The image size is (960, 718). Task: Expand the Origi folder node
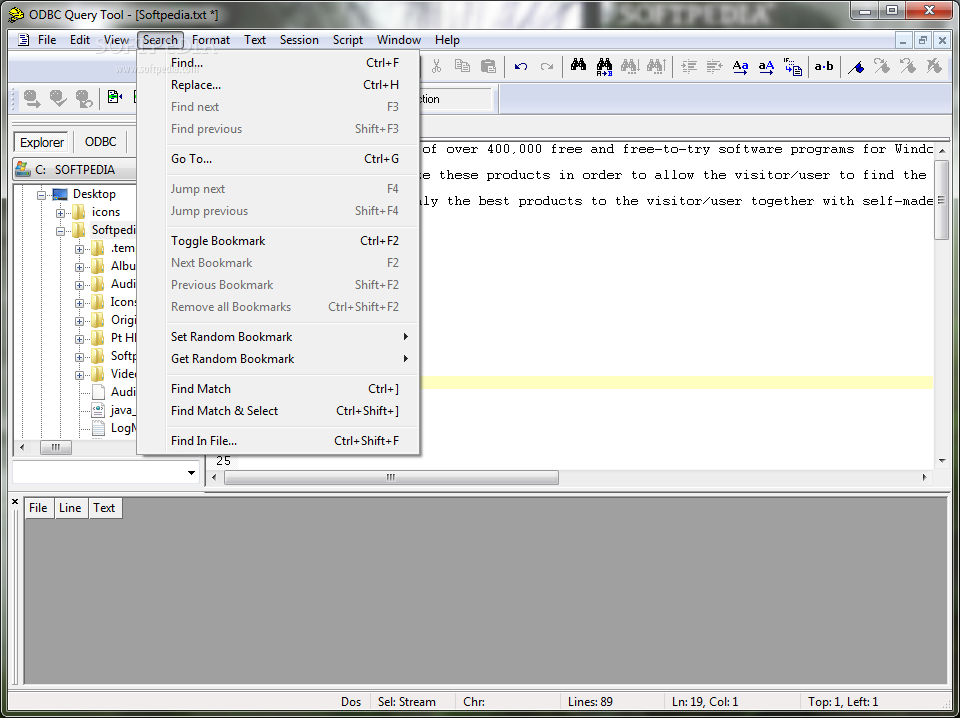coord(79,321)
